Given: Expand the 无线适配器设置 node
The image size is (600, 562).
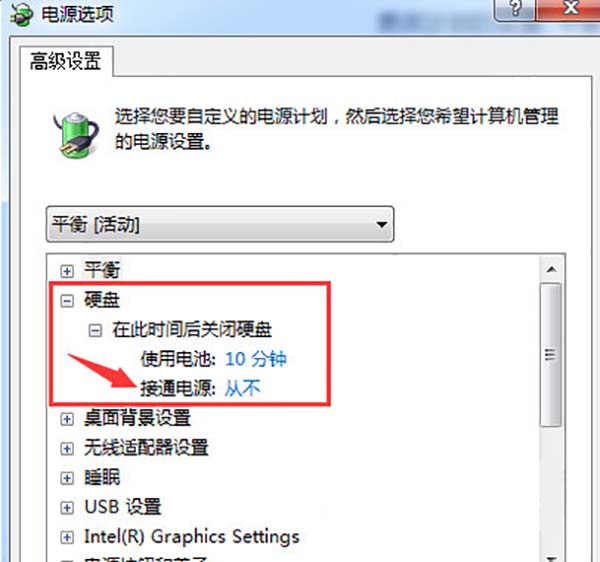Looking at the screenshot, I should pyautogui.click(x=67, y=448).
